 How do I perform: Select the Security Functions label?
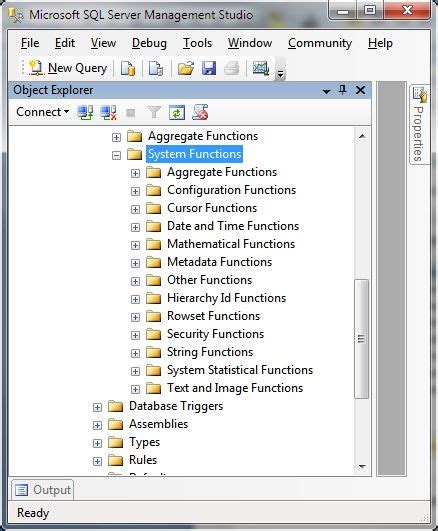tap(215, 334)
